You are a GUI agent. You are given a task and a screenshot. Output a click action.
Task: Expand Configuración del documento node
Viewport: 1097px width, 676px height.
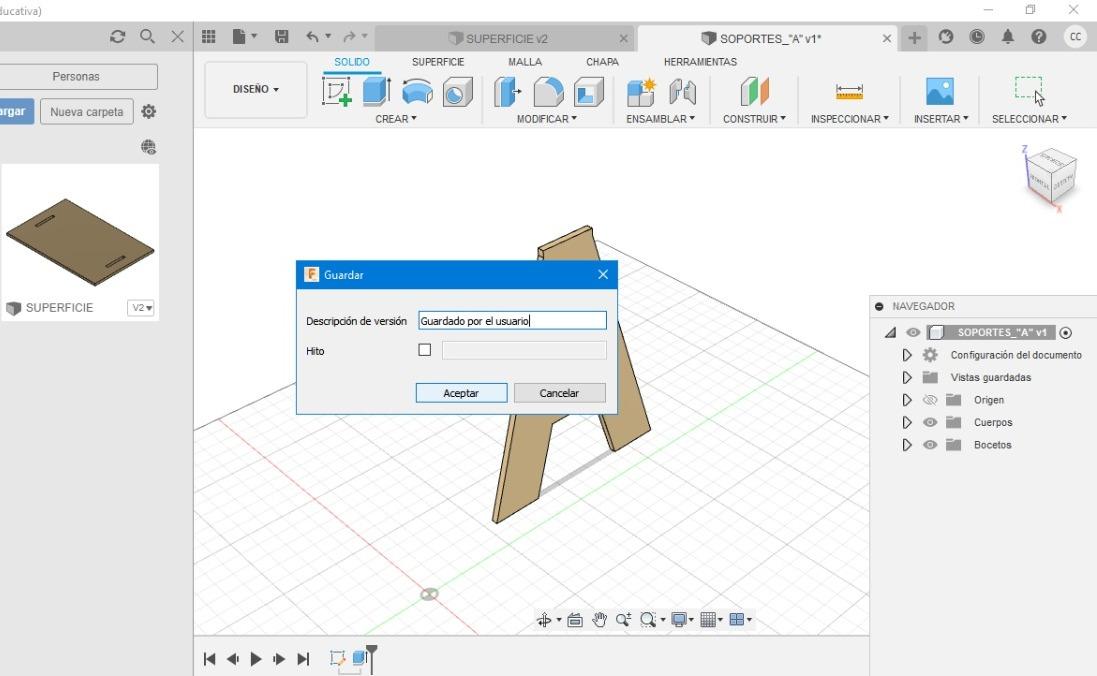point(907,355)
